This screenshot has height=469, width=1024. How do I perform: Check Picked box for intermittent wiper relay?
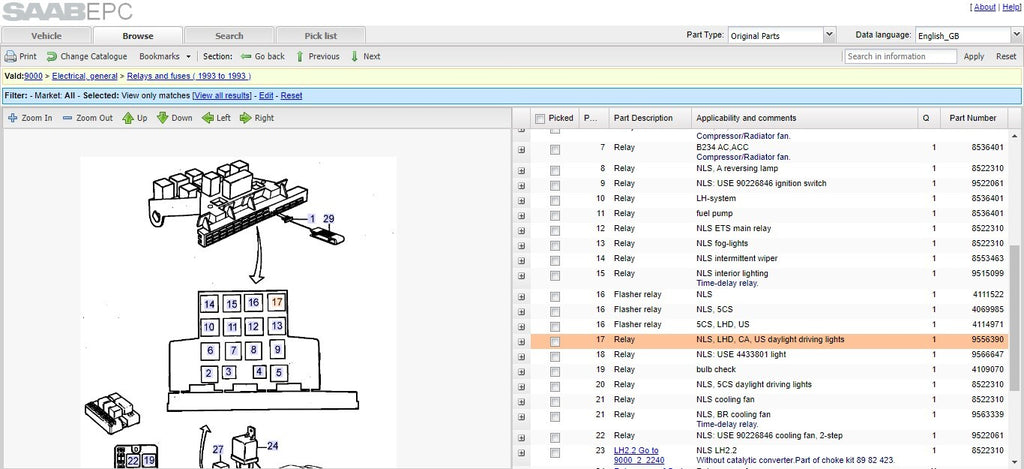click(554, 259)
